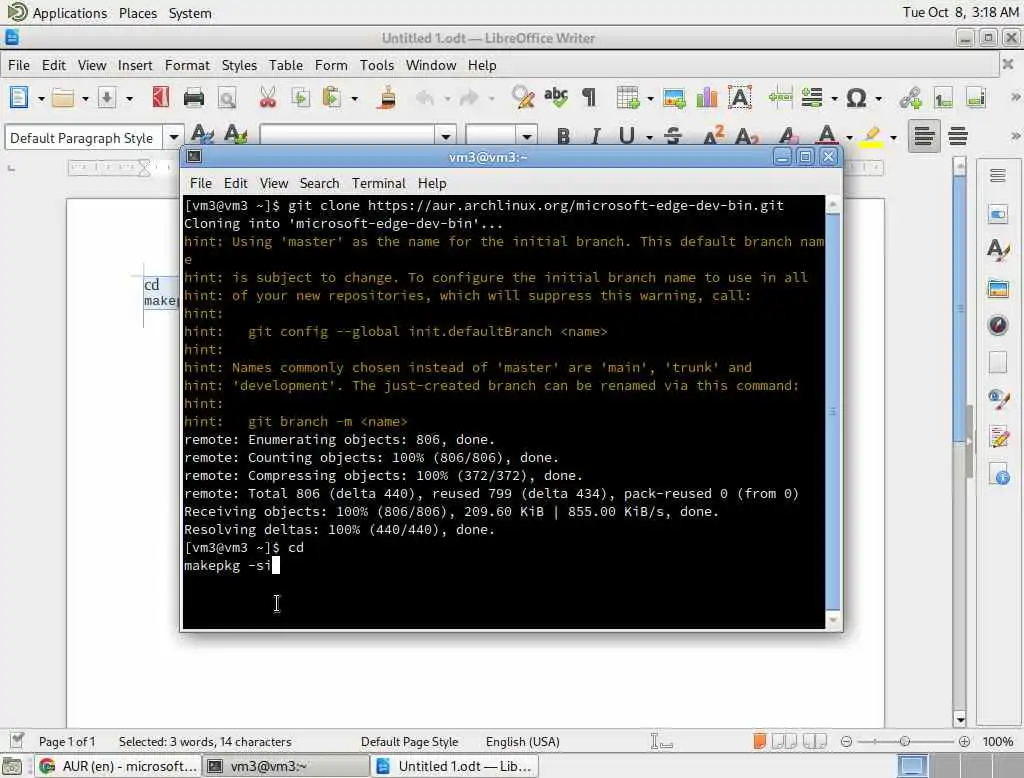Open Writer Styles menu
The image size is (1024, 778).
click(239, 65)
